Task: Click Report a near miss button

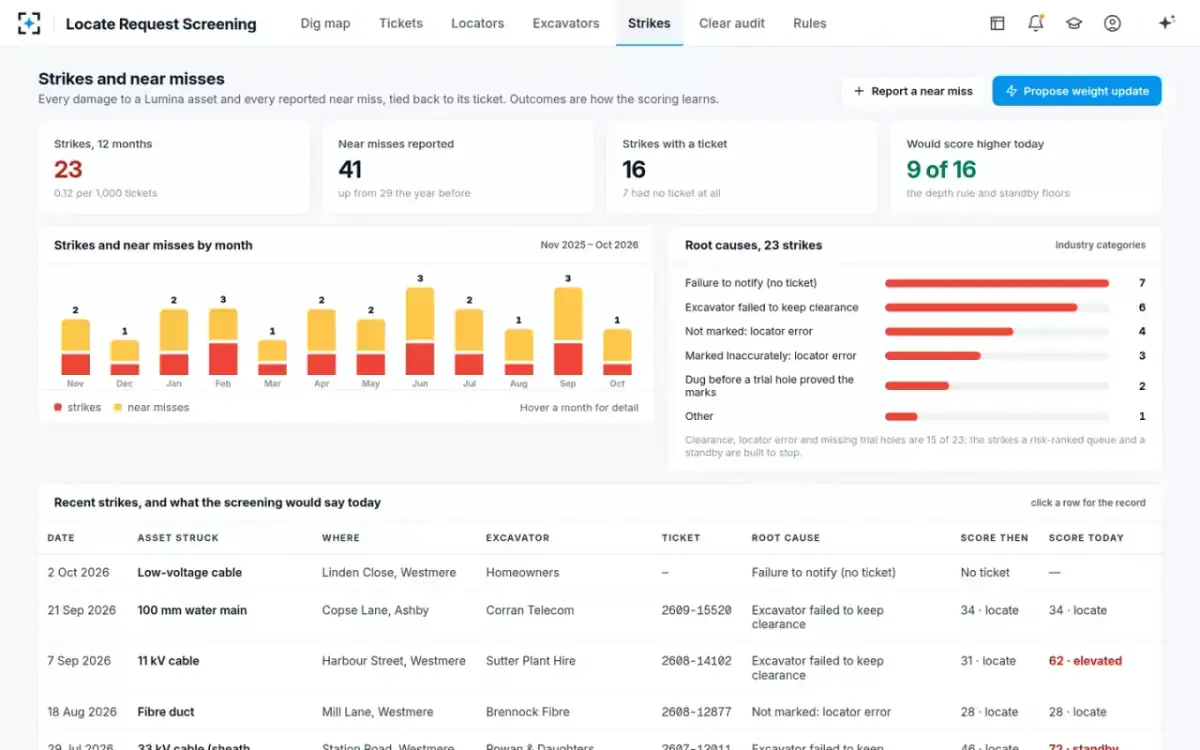Action: (912, 91)
